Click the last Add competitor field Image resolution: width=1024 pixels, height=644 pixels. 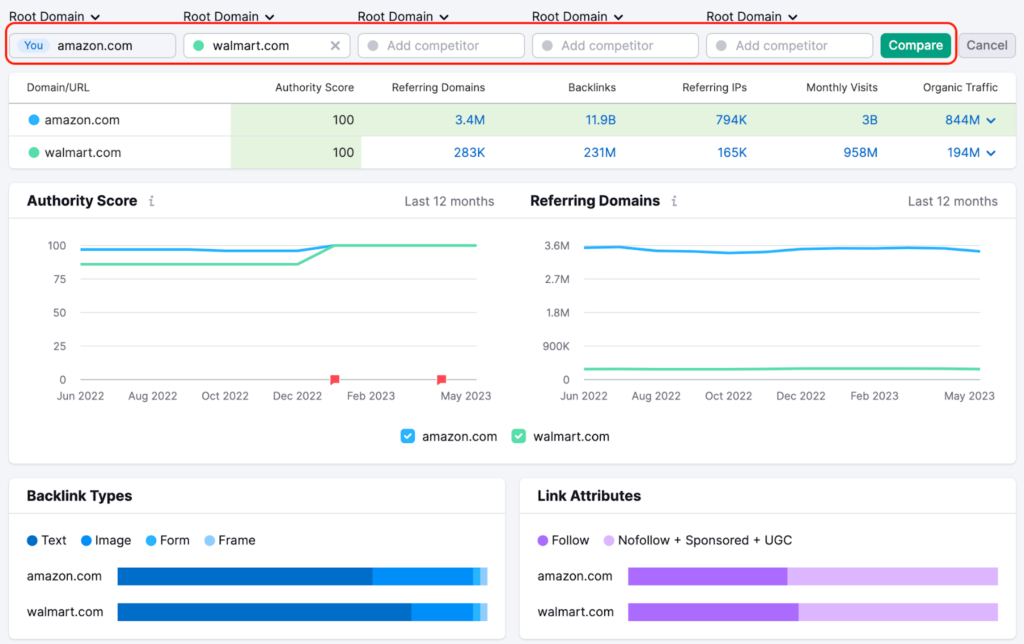pyautogui.click(x=790, y=46)
